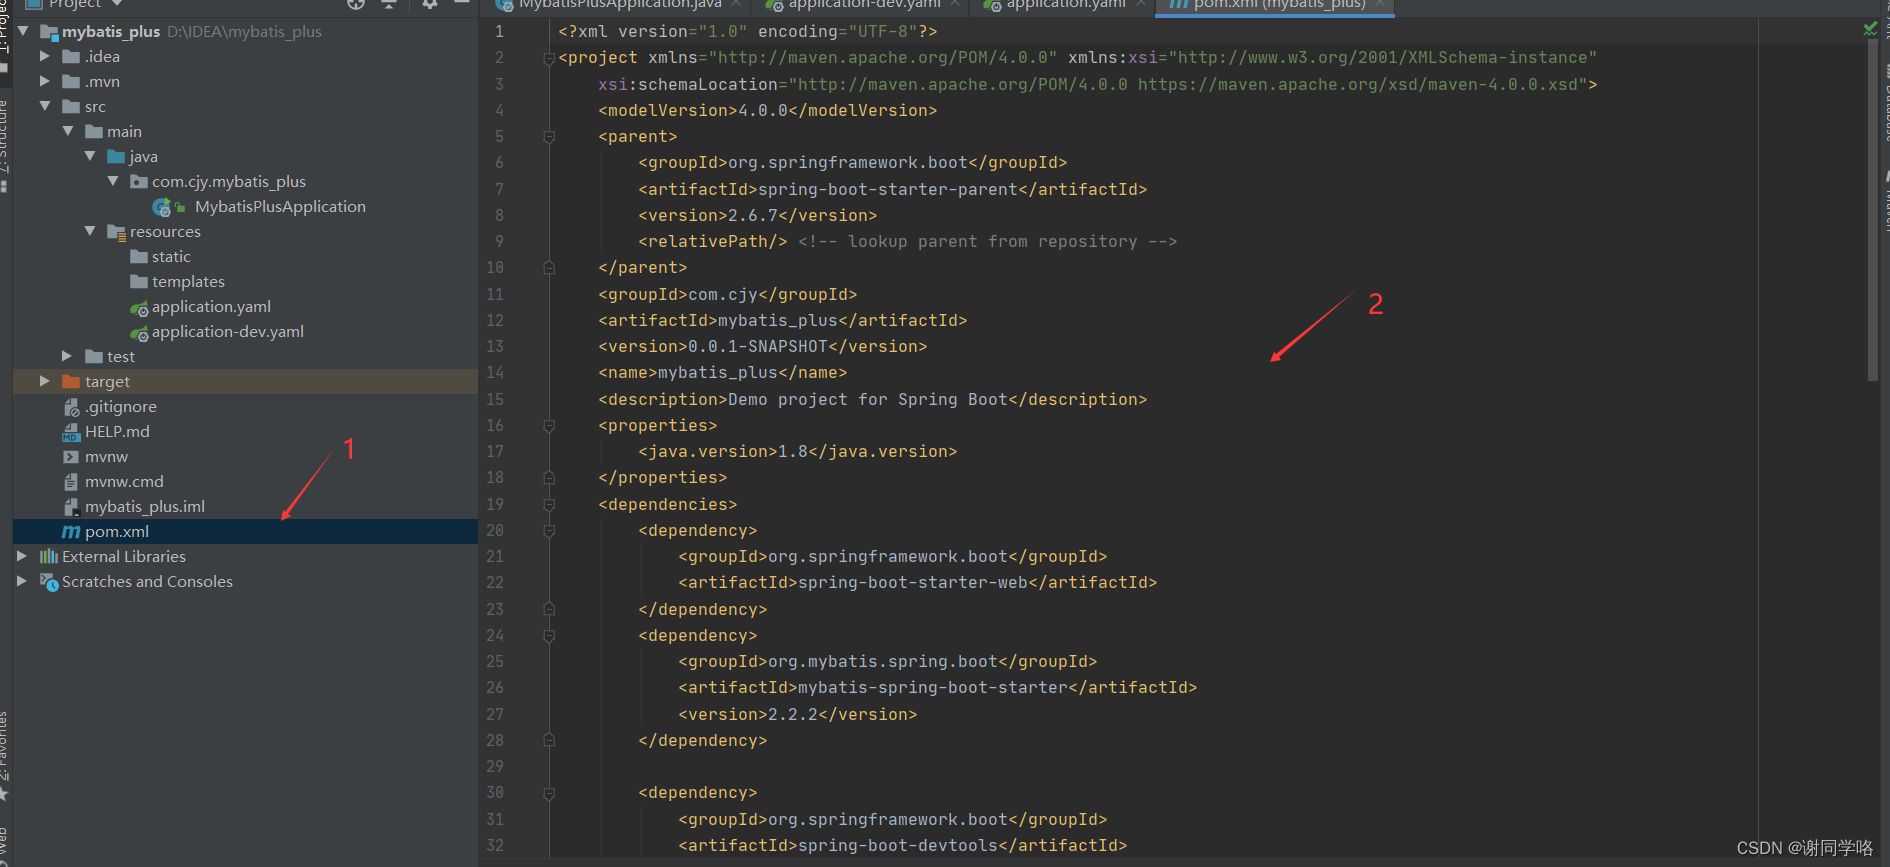Click the HELP.md markdown file icon
Image resolution: width=1890 pixels, height=867 pixels.
[71, 432]
